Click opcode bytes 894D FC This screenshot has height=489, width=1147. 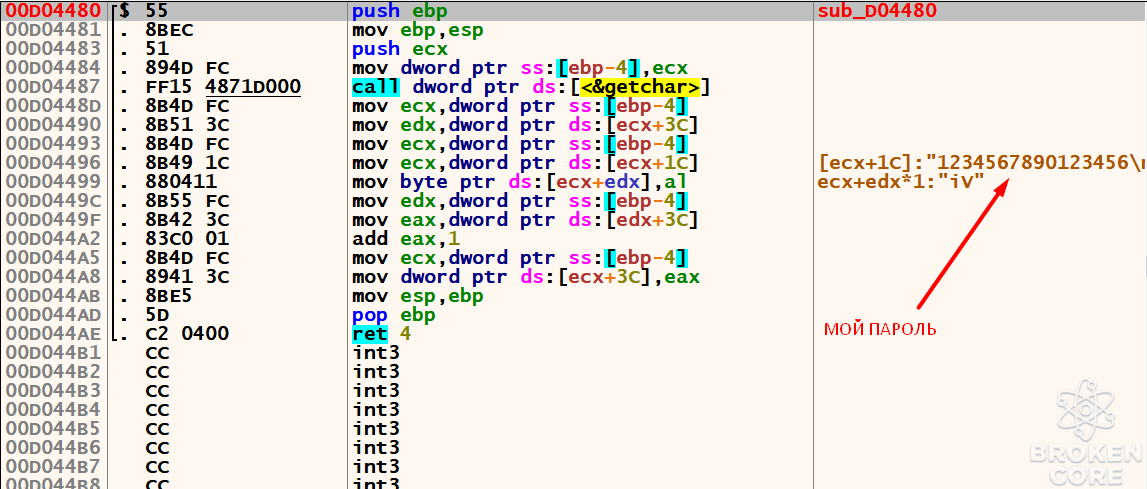pos(188,69)
